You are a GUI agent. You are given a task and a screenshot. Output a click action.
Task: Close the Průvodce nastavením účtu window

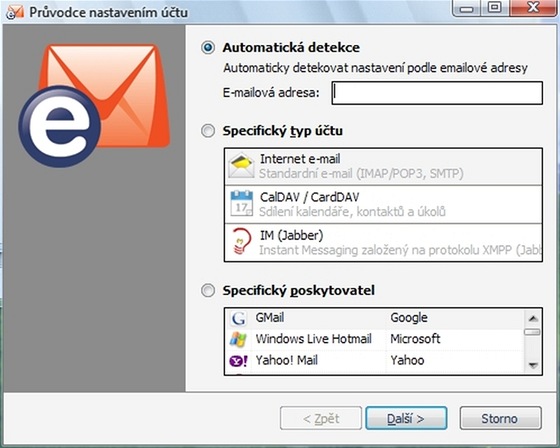coord(534,8)
